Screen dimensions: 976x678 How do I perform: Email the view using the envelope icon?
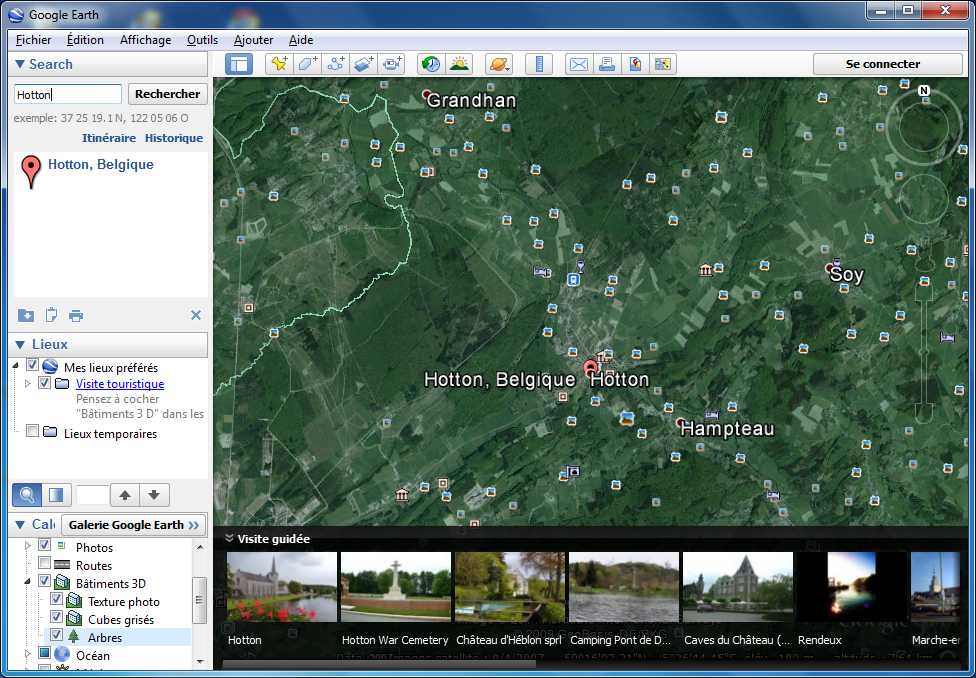click(x=579, y=64)
